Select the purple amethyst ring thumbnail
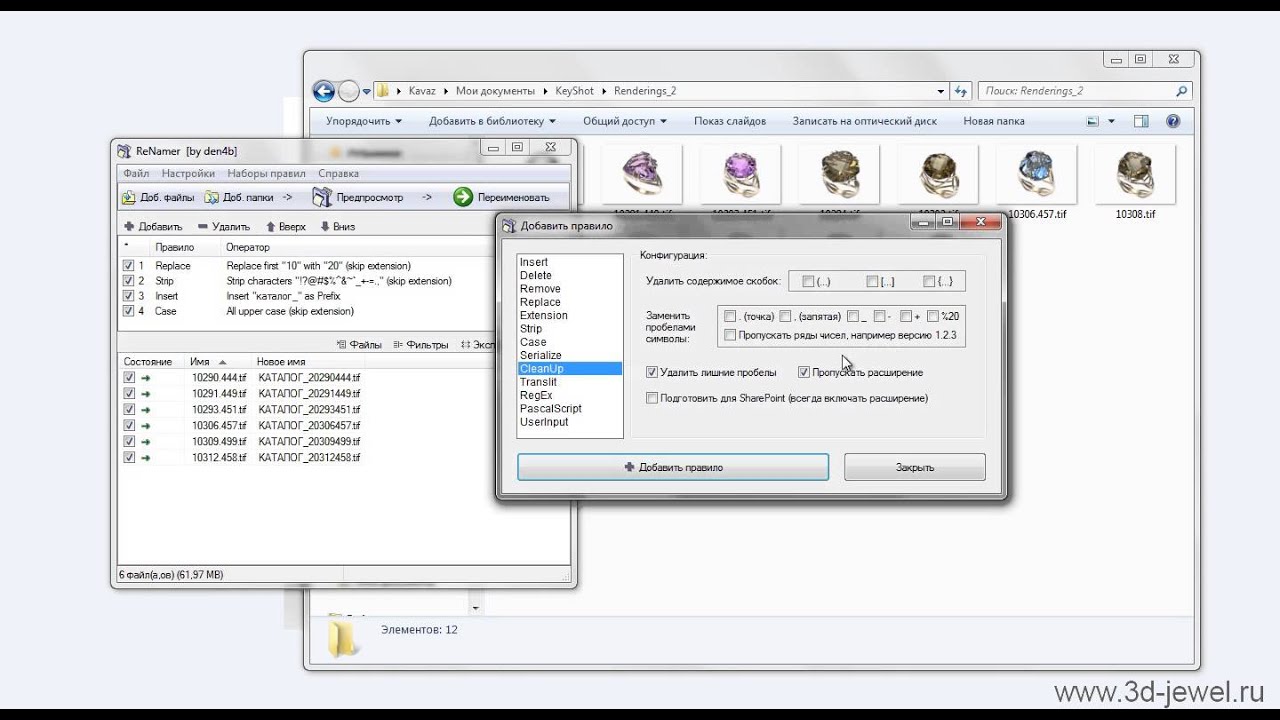 pos(739,176)
